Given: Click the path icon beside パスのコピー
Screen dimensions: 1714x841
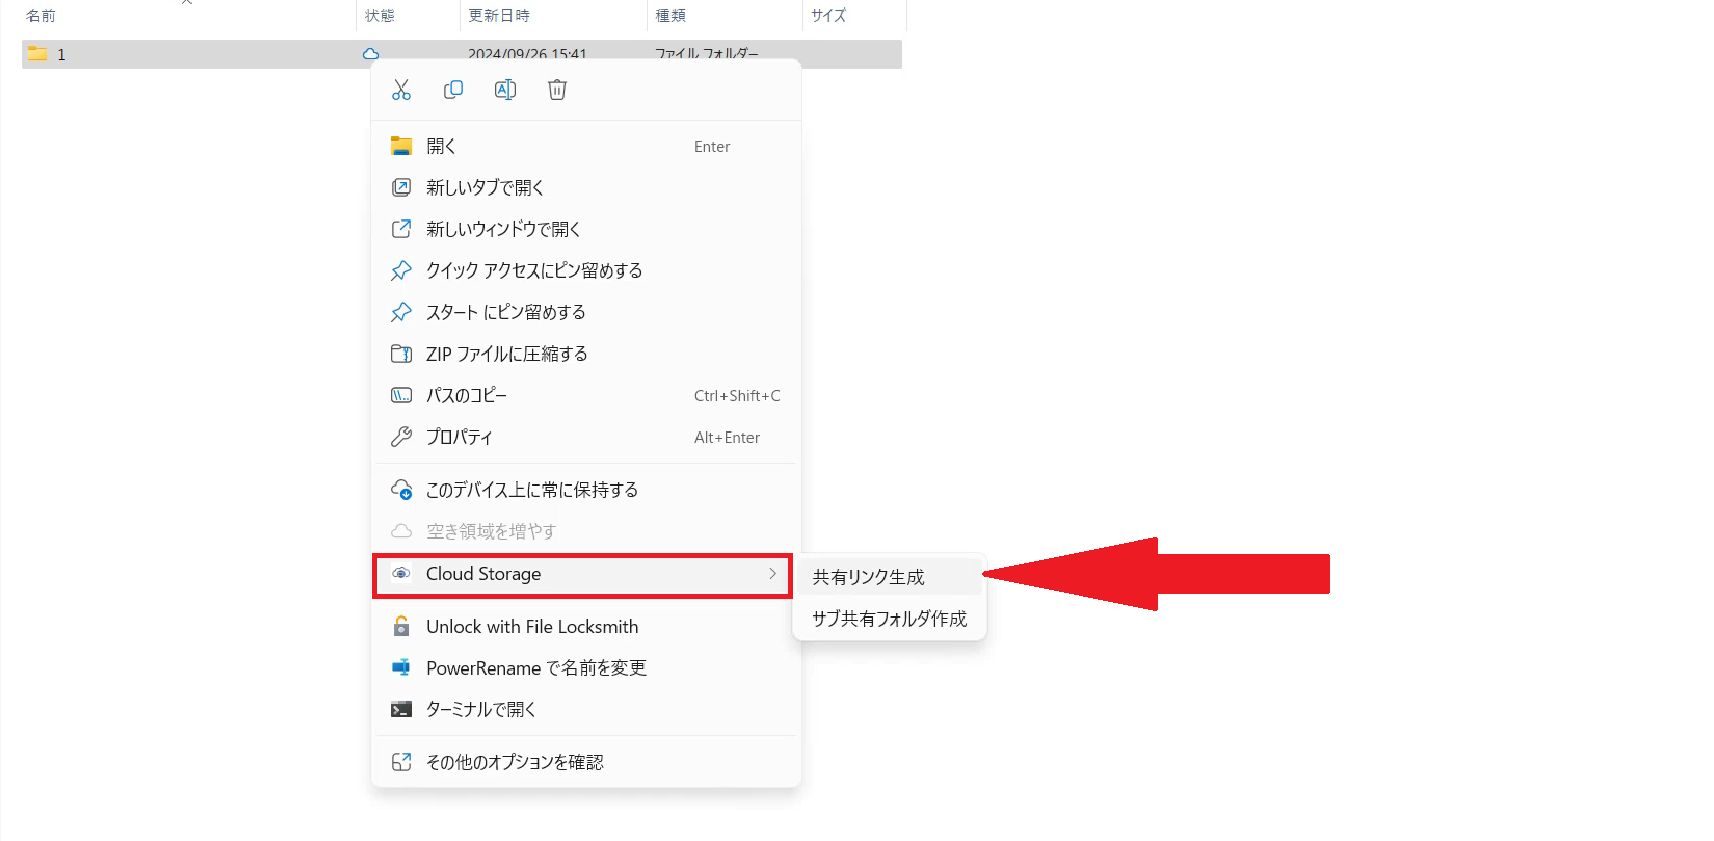Looking at the screenshot, I should point(401,395).
